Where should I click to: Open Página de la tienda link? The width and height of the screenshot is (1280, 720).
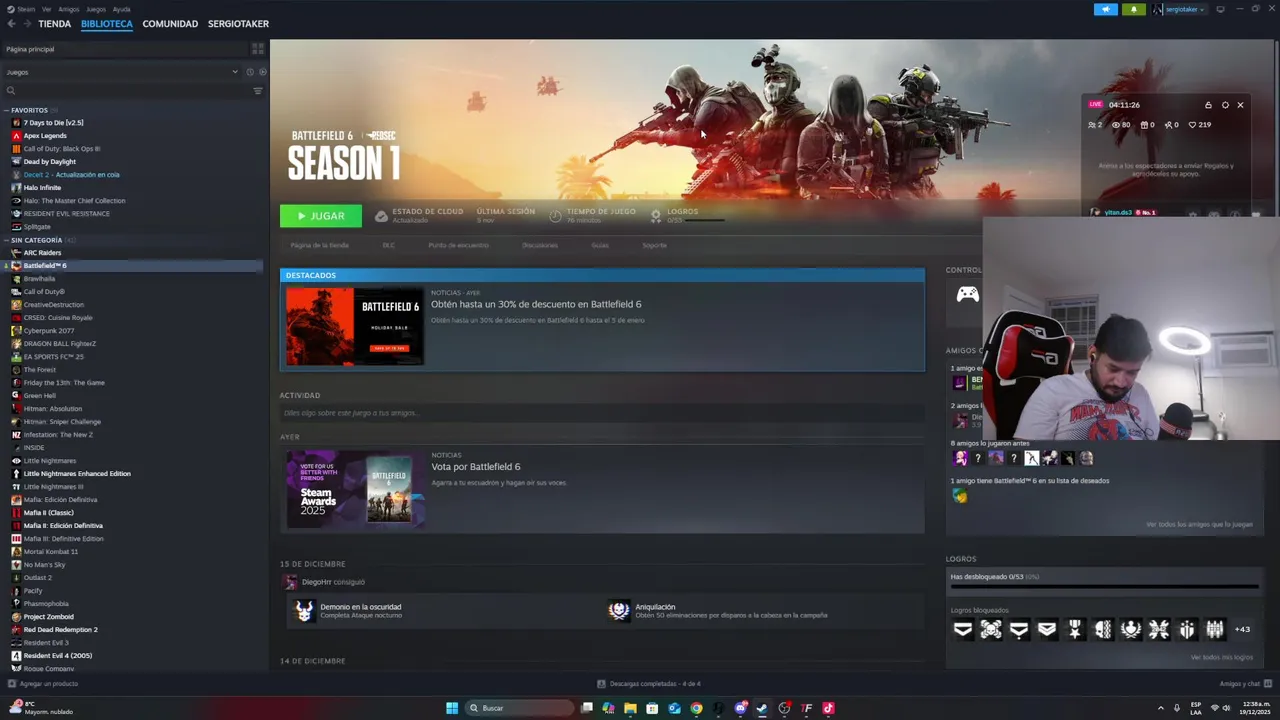pos(319,245)
